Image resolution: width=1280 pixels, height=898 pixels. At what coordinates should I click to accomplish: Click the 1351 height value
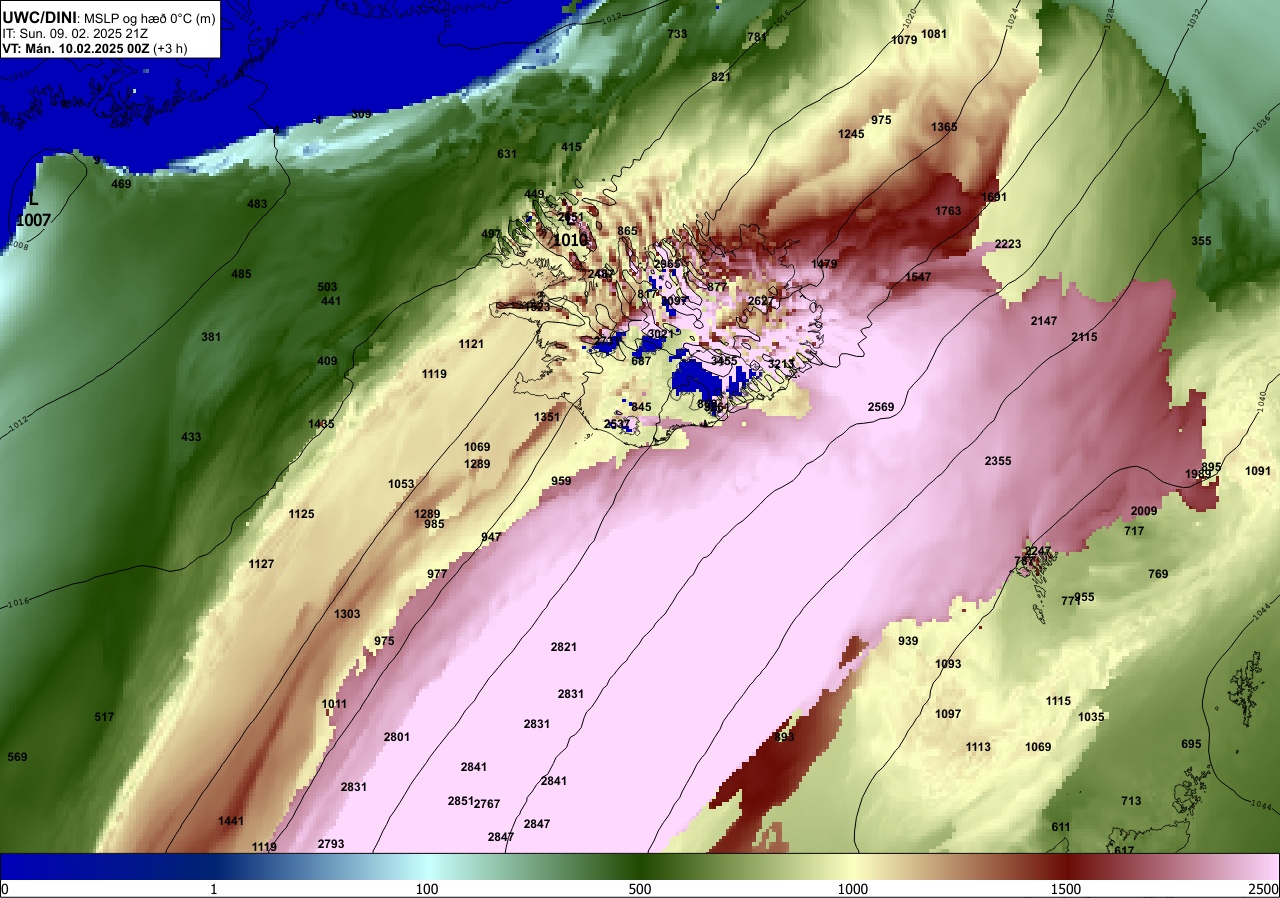pos(547,417)
